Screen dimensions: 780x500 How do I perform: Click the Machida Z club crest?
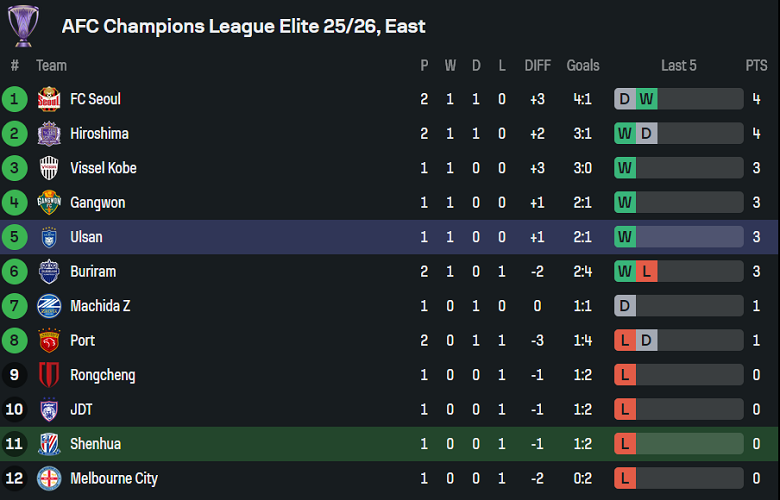pos(49,306)
